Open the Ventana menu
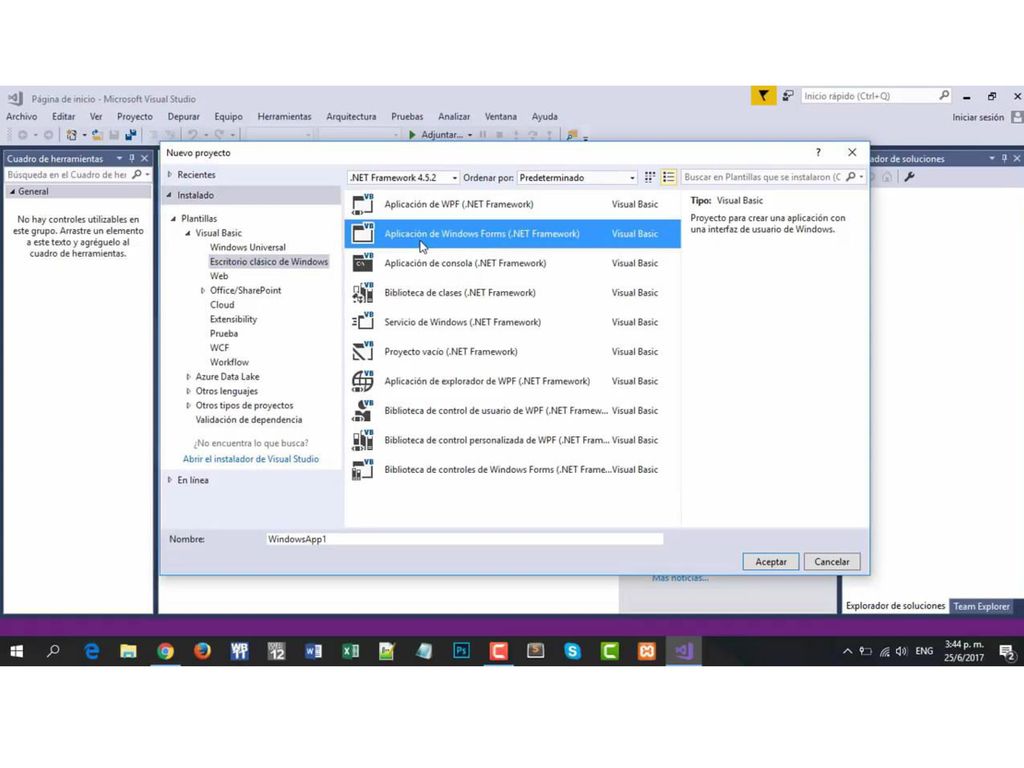The width and height of the screenshot is (1024, 768). click(x=500, y=116)
